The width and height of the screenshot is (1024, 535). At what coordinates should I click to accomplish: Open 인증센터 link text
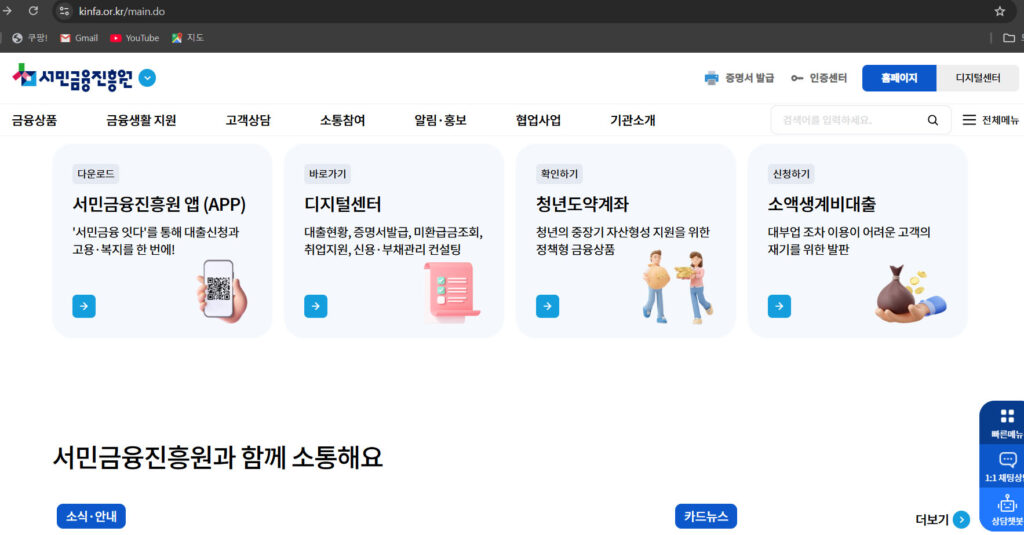click(828, 78)
